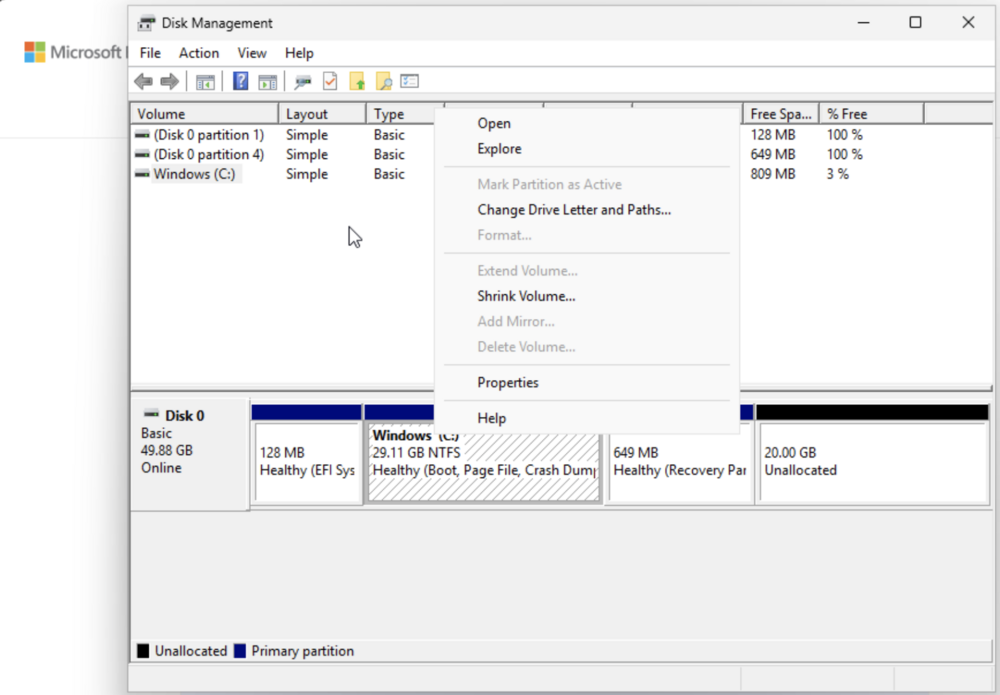Viewport: 1000px width, 695px height.
Task: Click the checklist settings toolbar icon
Action: (x=409, y=81)
